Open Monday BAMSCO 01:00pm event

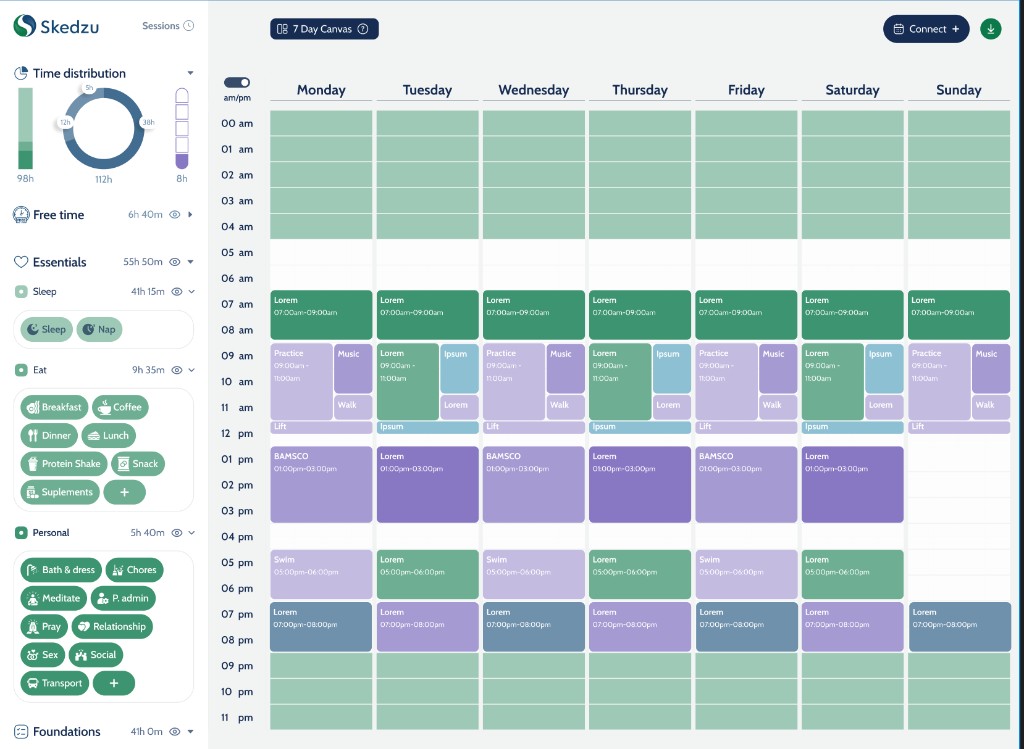[321, 485]
